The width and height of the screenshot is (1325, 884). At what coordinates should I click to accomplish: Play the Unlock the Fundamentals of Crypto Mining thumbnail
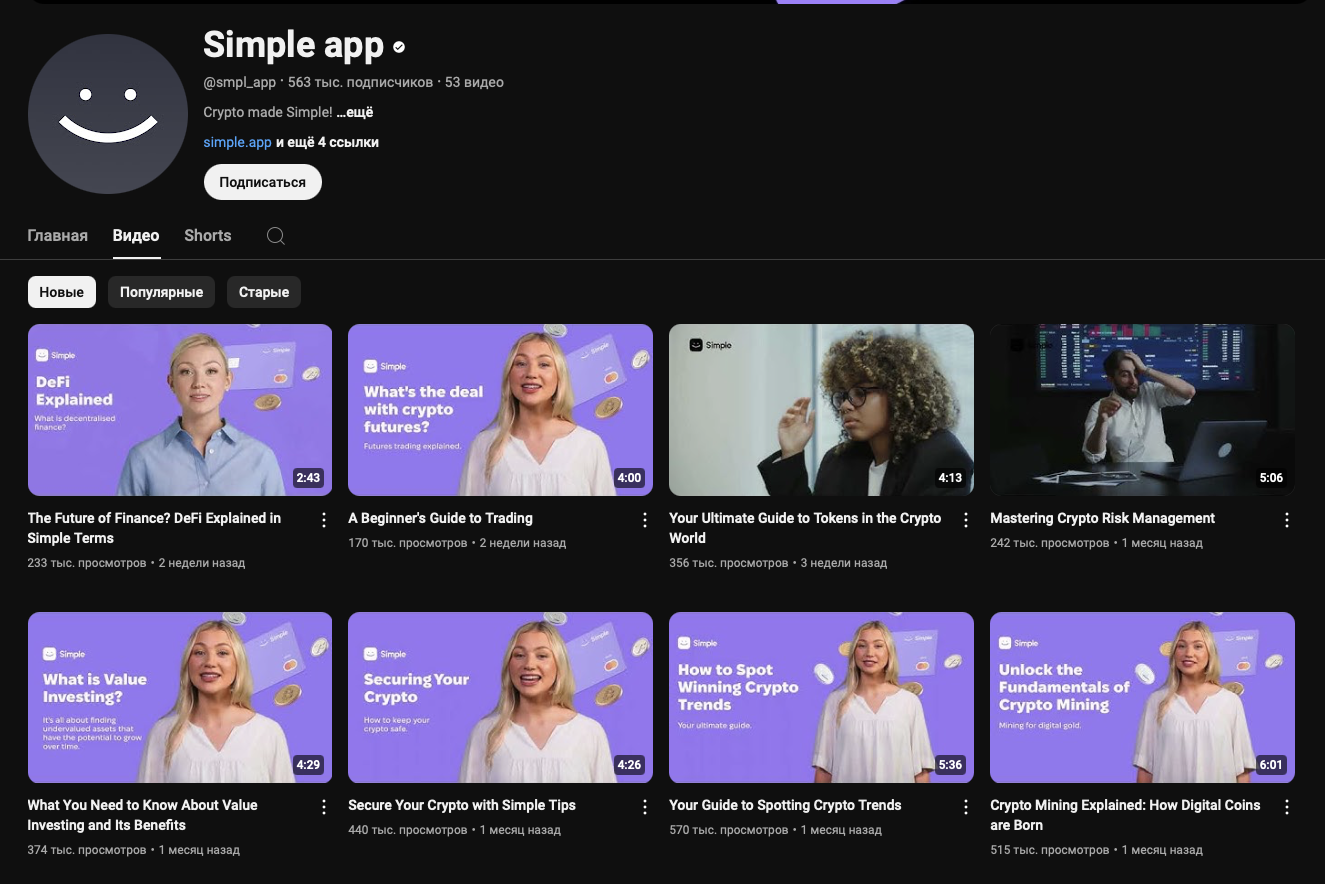click(1142, 697)
